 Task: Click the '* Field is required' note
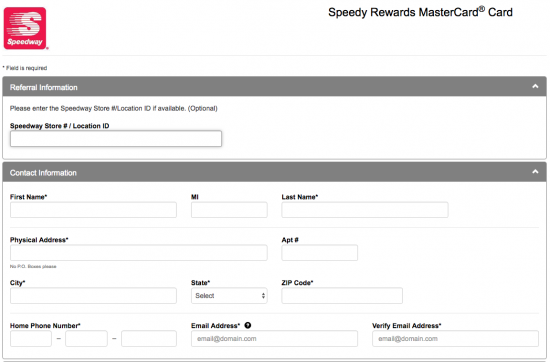(25, 68)
